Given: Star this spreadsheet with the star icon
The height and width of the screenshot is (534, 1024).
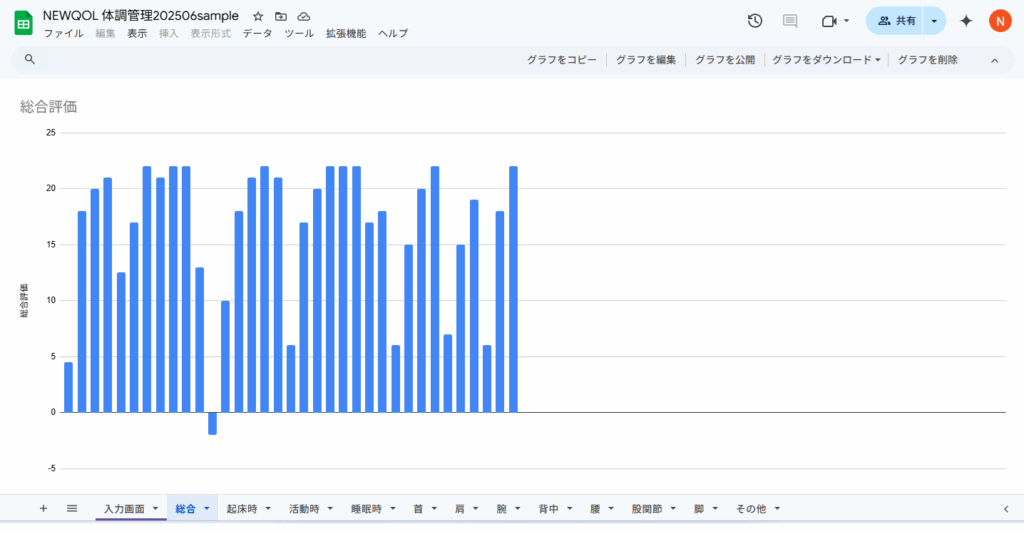Looking at the screenshot, I should click(258, 17).
